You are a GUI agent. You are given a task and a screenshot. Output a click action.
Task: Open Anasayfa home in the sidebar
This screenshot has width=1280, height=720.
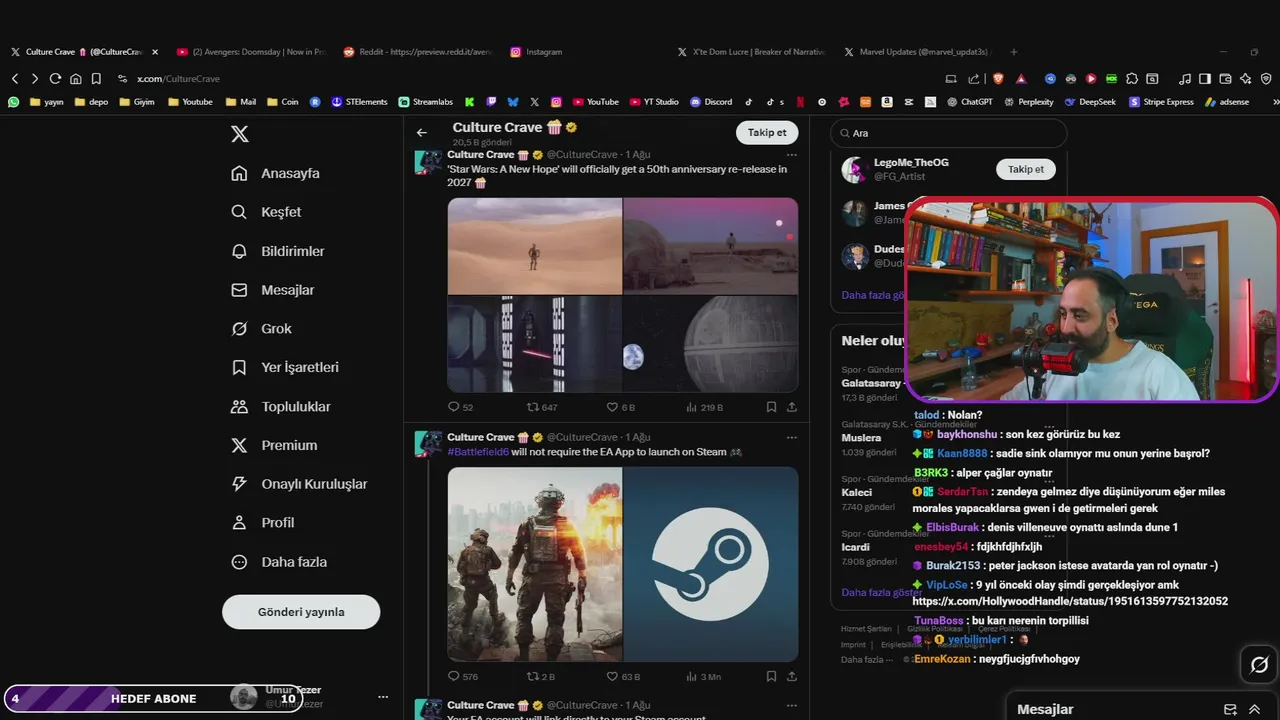(x=276, y=173)
